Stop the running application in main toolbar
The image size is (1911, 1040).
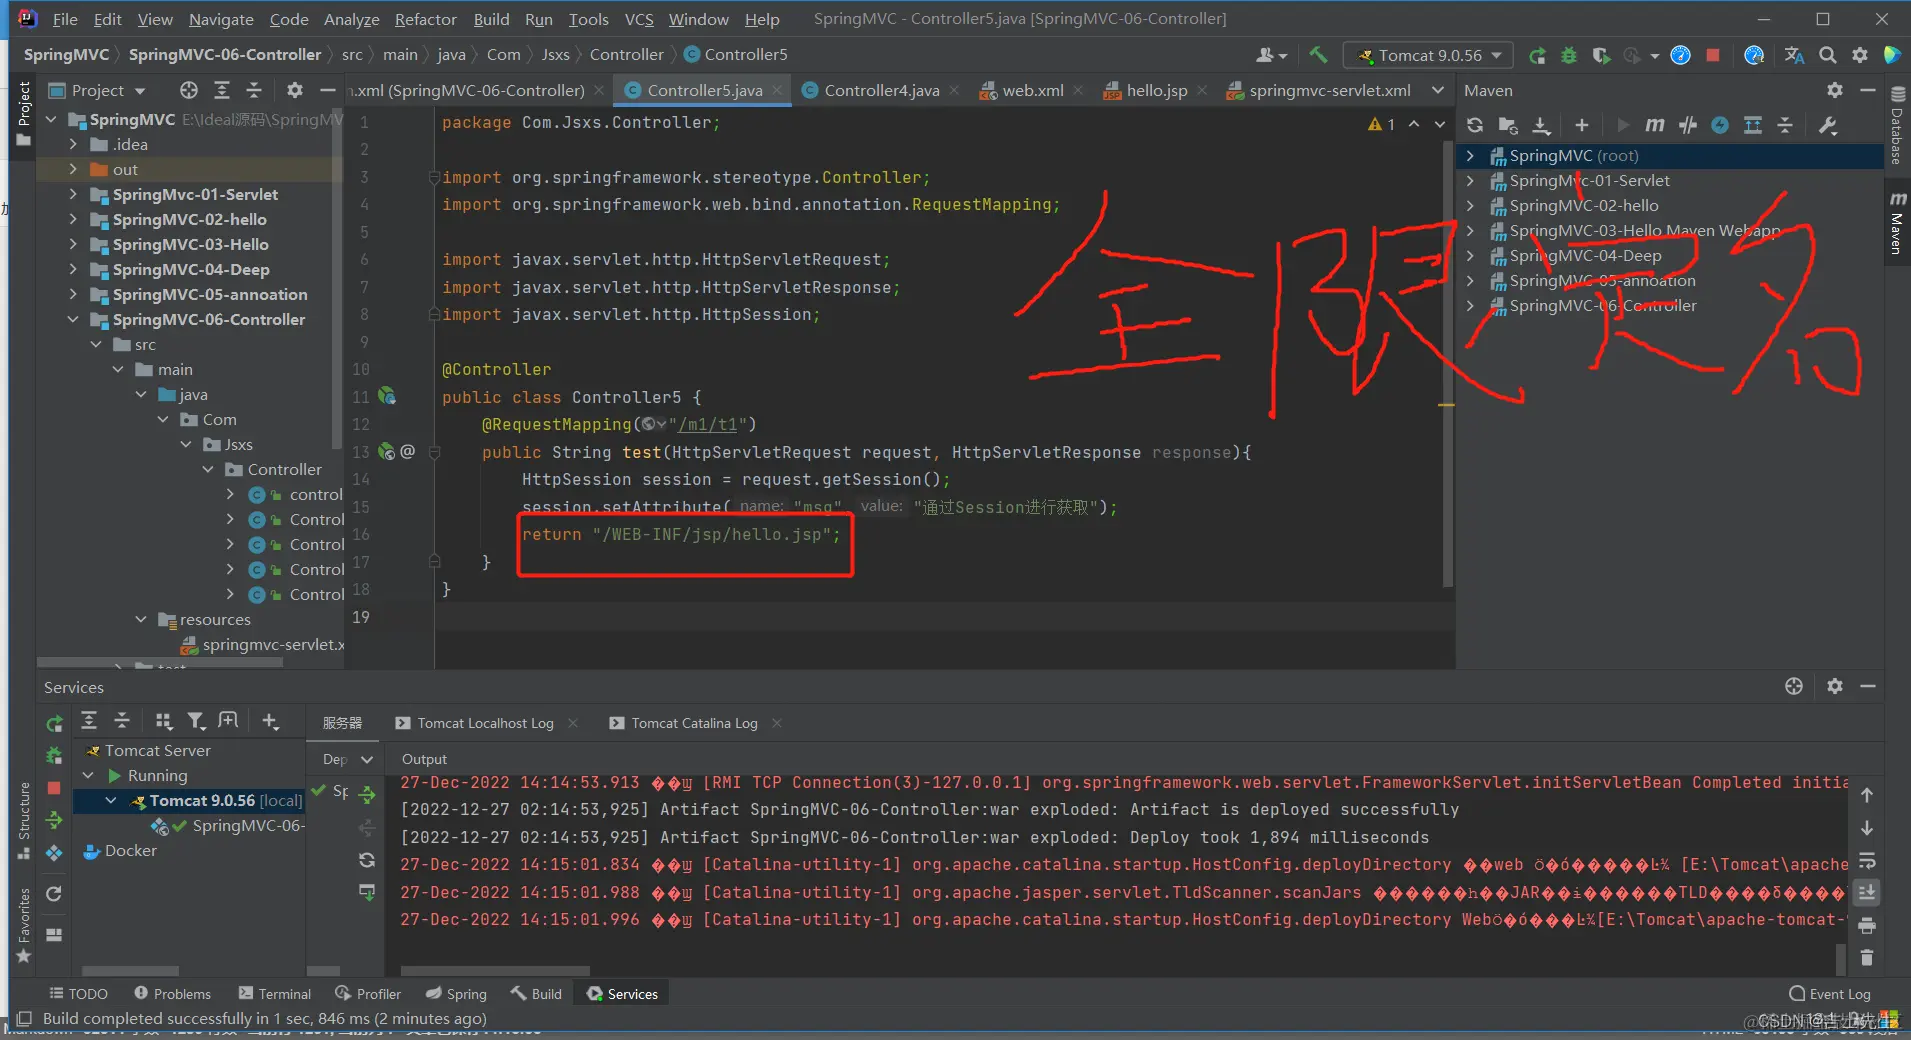click(x=1713, y=55)
